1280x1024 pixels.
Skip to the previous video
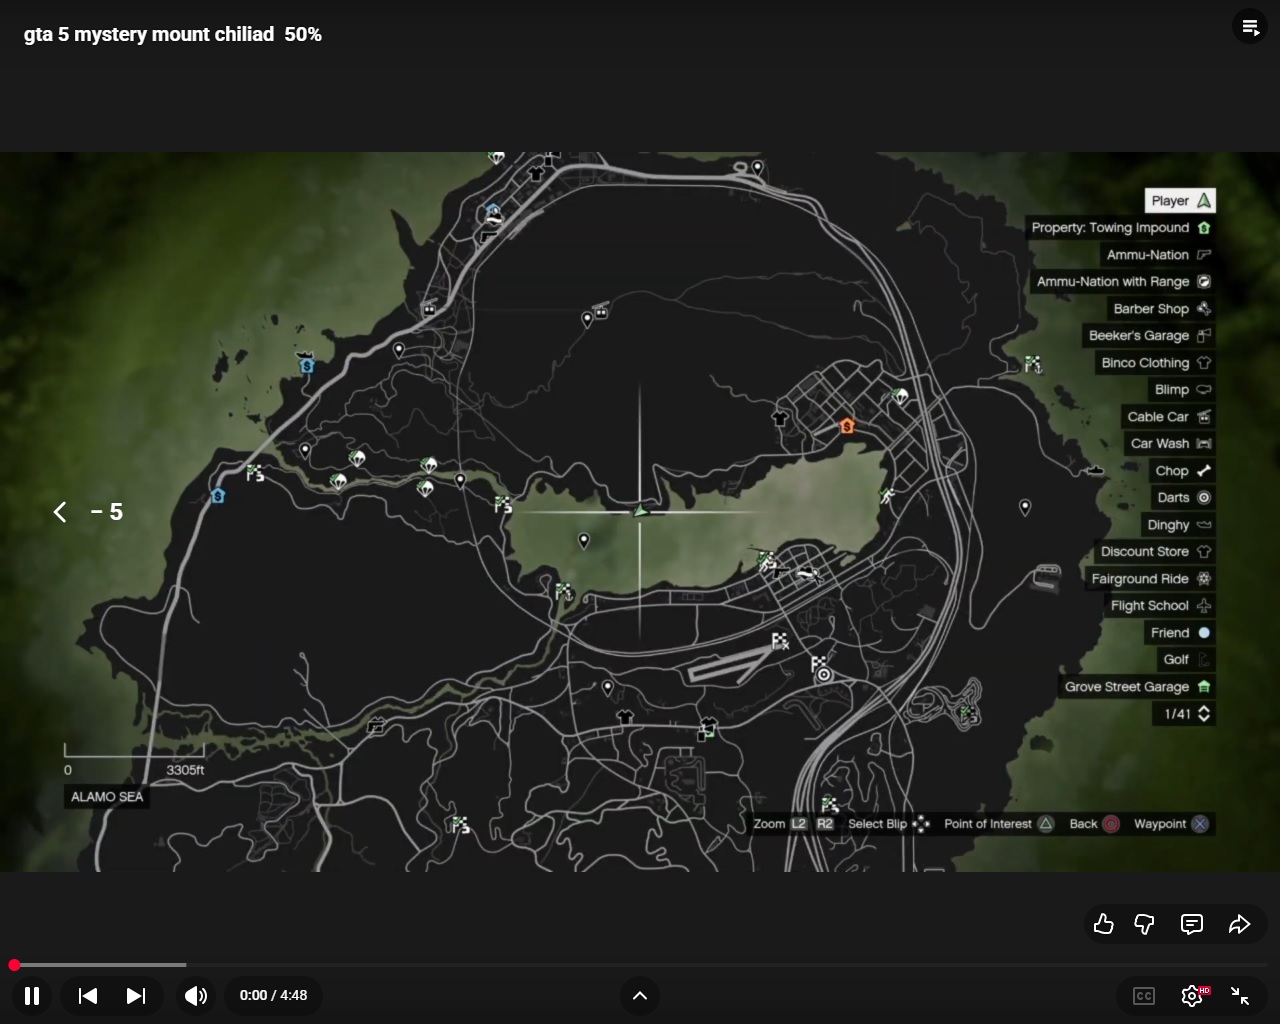click(x=88, y=995)
